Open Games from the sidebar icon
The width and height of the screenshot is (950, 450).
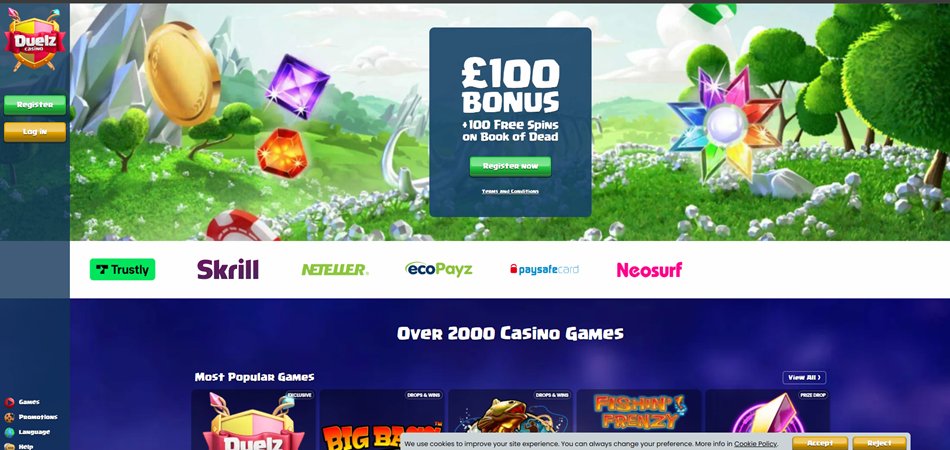tap(9, 402)
